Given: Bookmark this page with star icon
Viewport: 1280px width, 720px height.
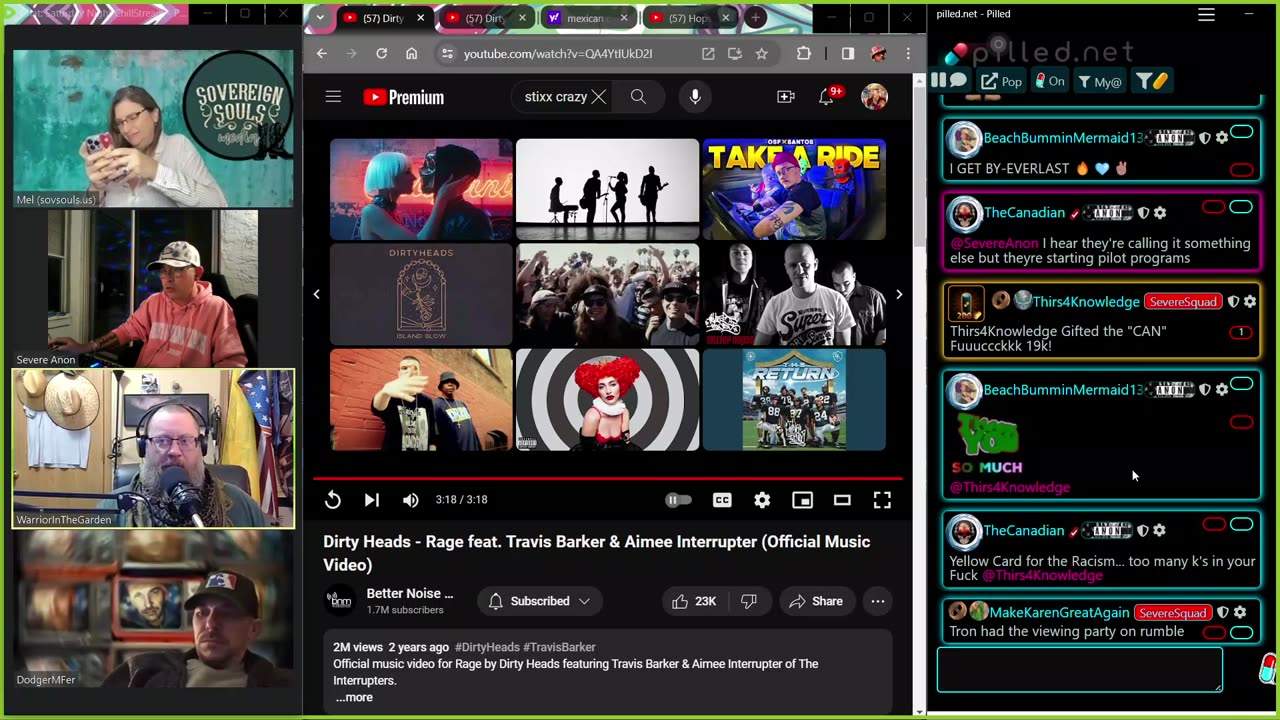Looking at the screenshot, I should click(x=762, y=54).
